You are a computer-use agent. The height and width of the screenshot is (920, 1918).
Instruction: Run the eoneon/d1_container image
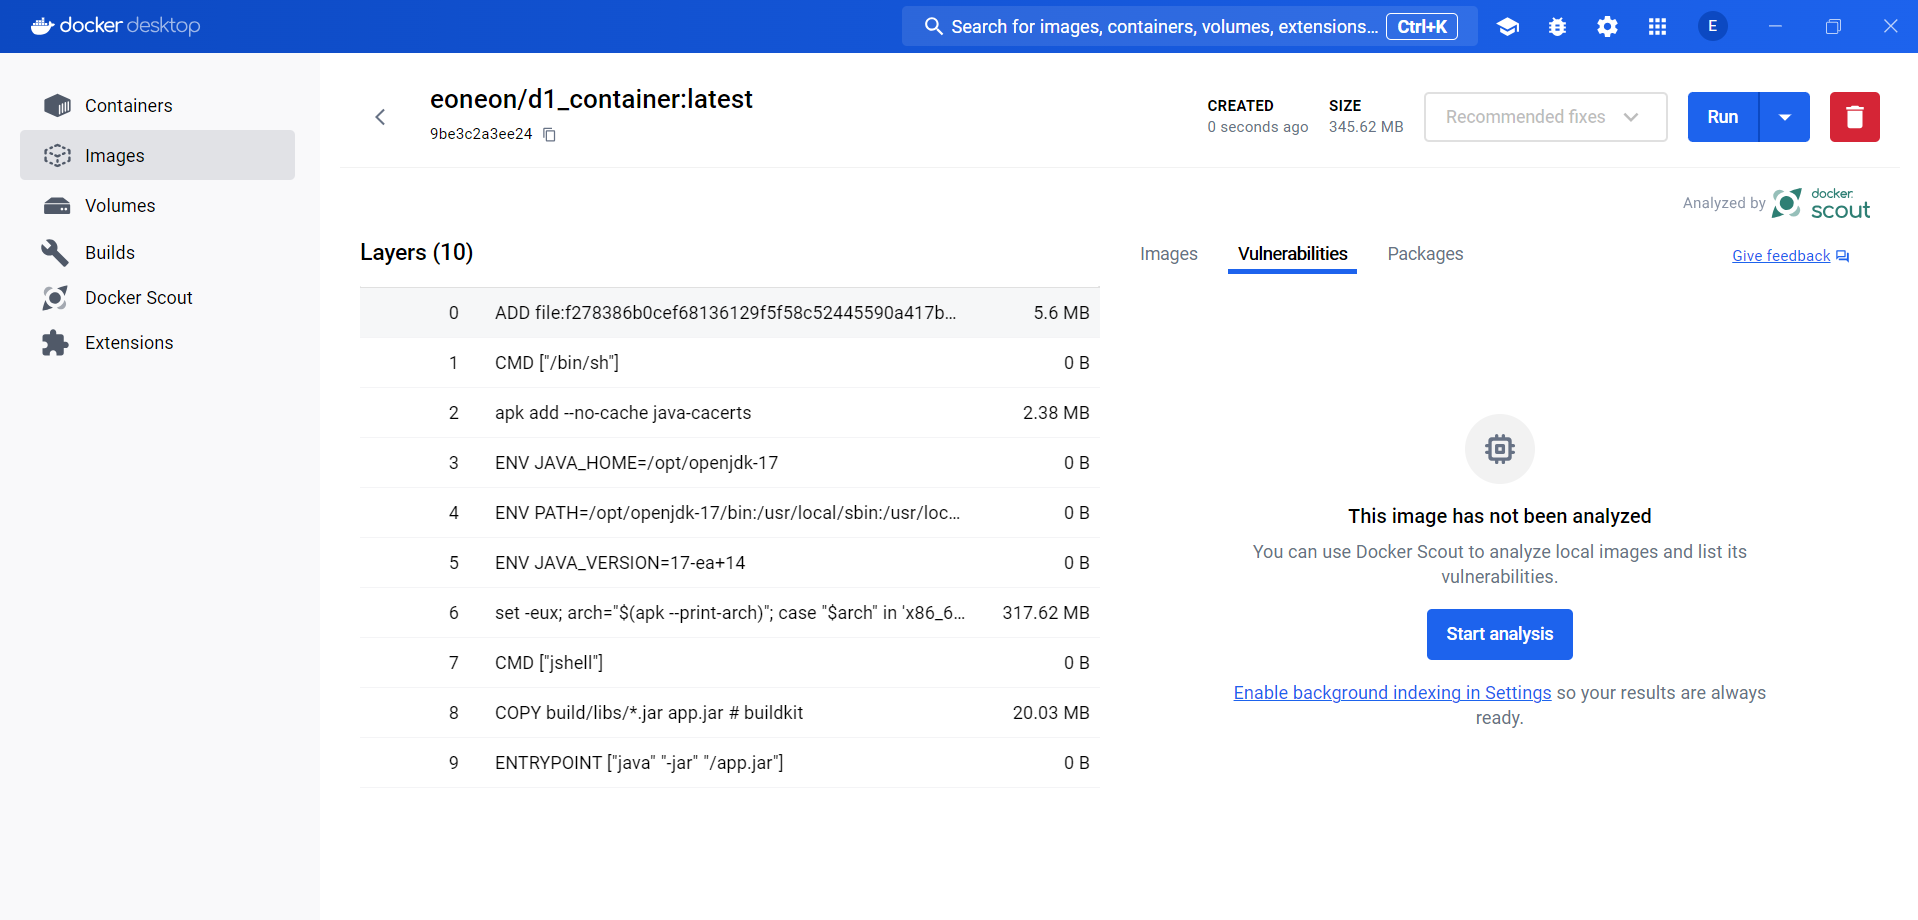coord(1722,117)
